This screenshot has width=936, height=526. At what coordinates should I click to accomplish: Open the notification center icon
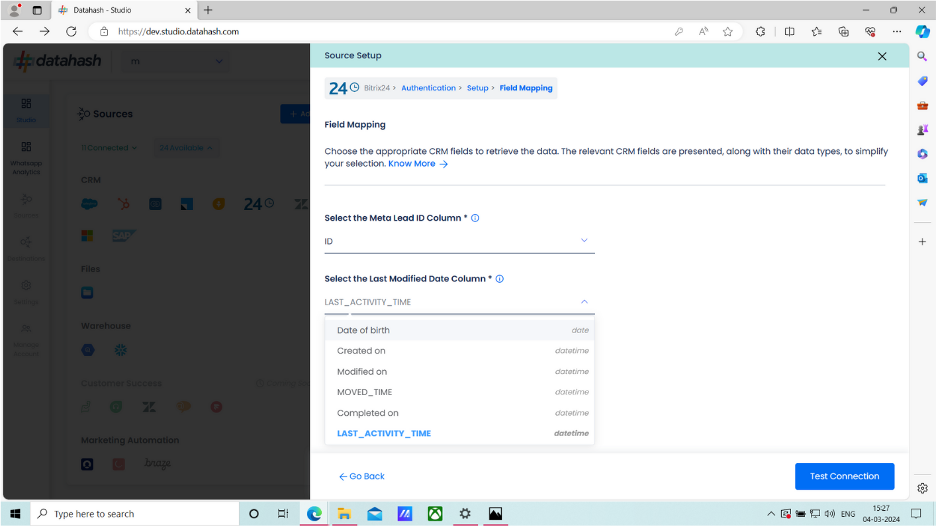click(x=916, y=513)
